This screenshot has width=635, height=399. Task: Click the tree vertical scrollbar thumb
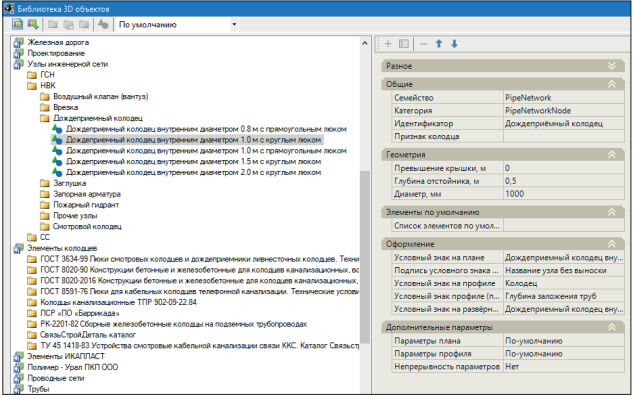tap(365, 257)
